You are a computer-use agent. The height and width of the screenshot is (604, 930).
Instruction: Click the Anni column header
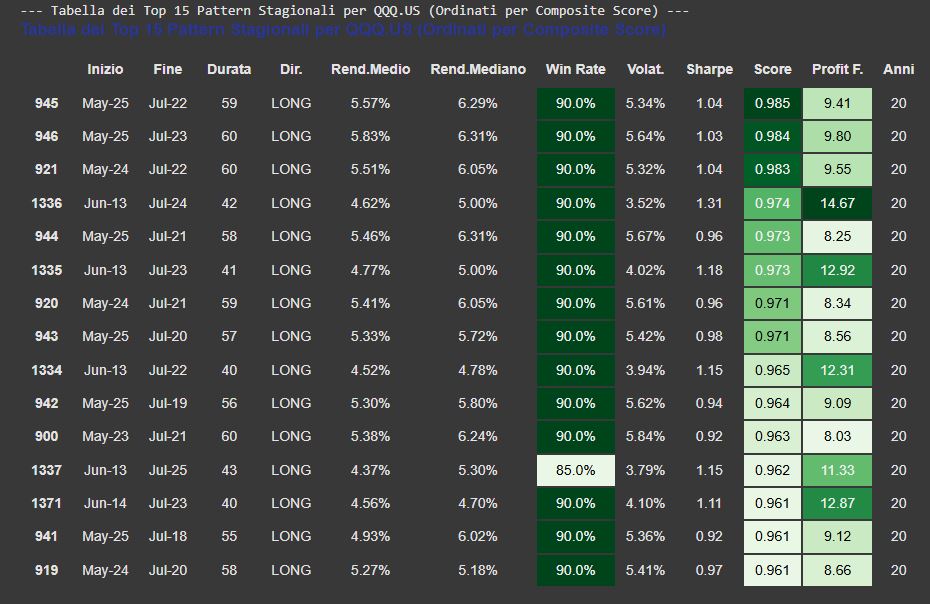[899, 69]
